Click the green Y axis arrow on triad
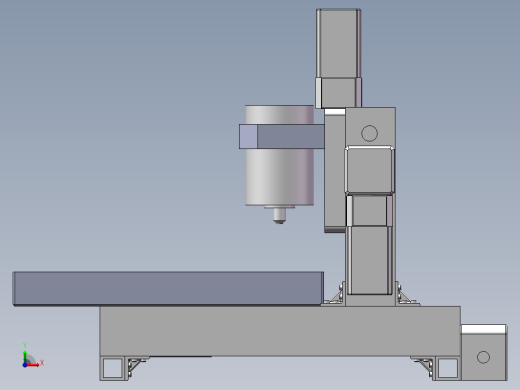The height and width of the screenshot is (390, 520). coord(25,356)
